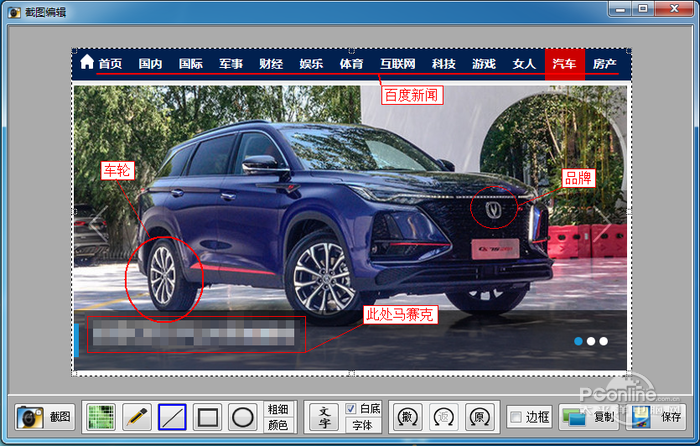700x446 pixels.
Task: Click 首页 in the captured navigation bar
Action: coord(110,64)
